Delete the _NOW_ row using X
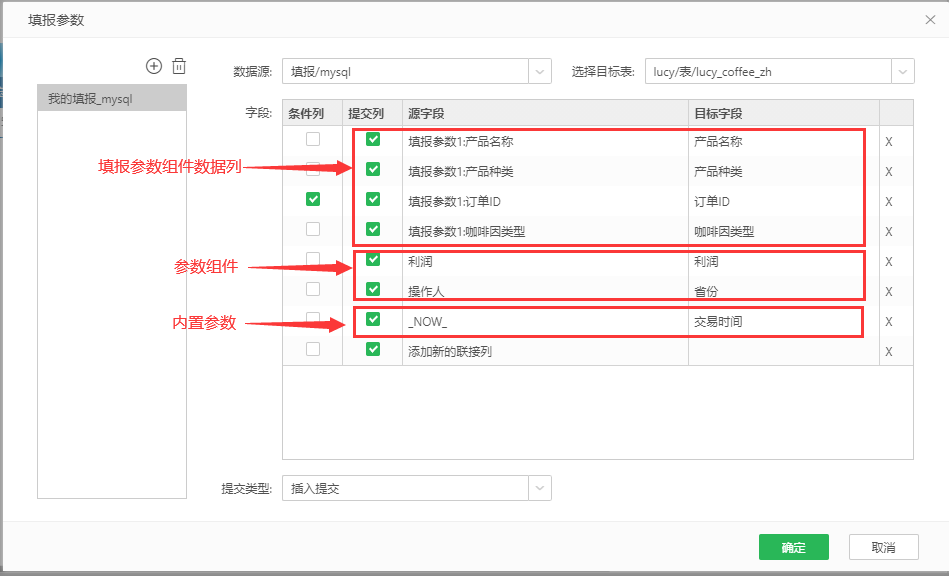The image size is (949, 576). click(888, 322)
